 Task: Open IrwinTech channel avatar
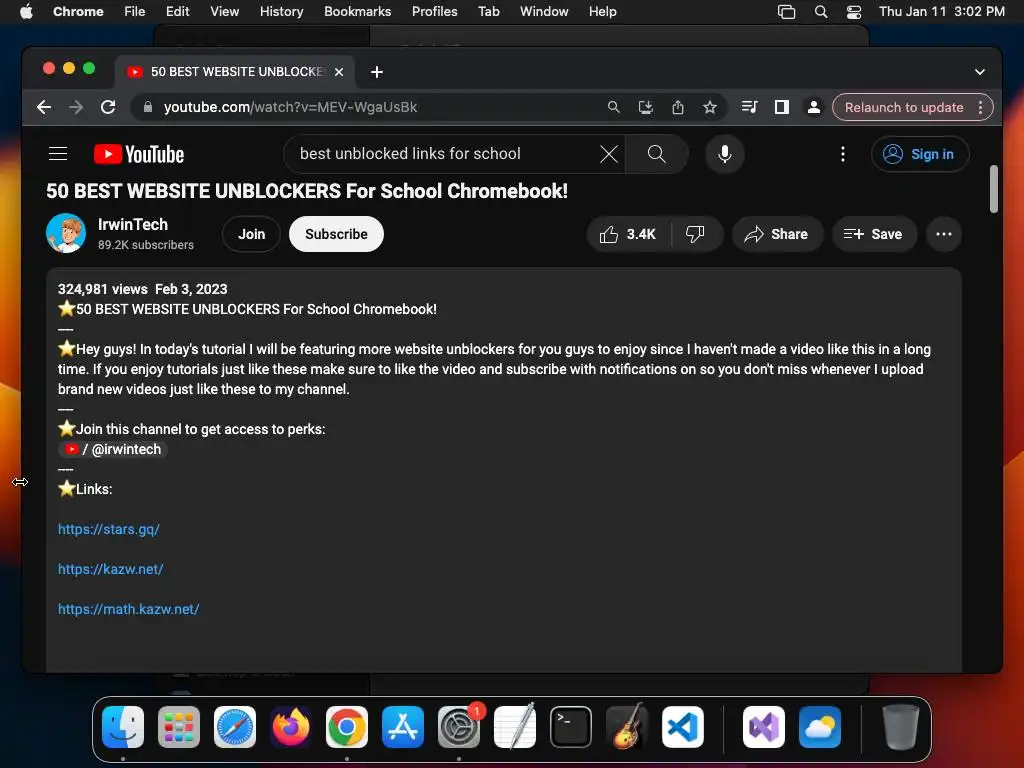point(66,233)
